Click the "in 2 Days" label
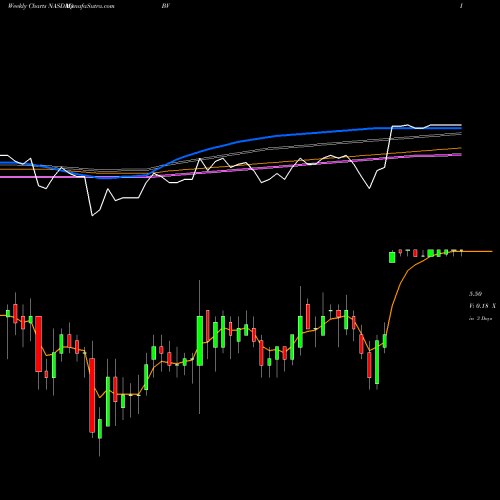Screen dimensions: 500x500 (481, 318)
